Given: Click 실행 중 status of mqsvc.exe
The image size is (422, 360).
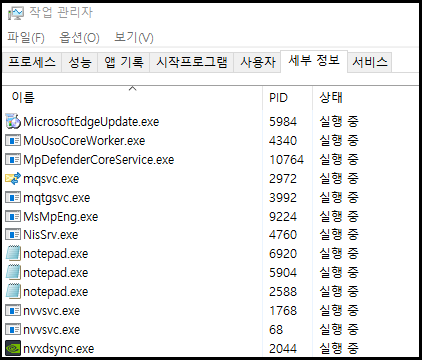Looking at the screenshot, I should [339, 179].
